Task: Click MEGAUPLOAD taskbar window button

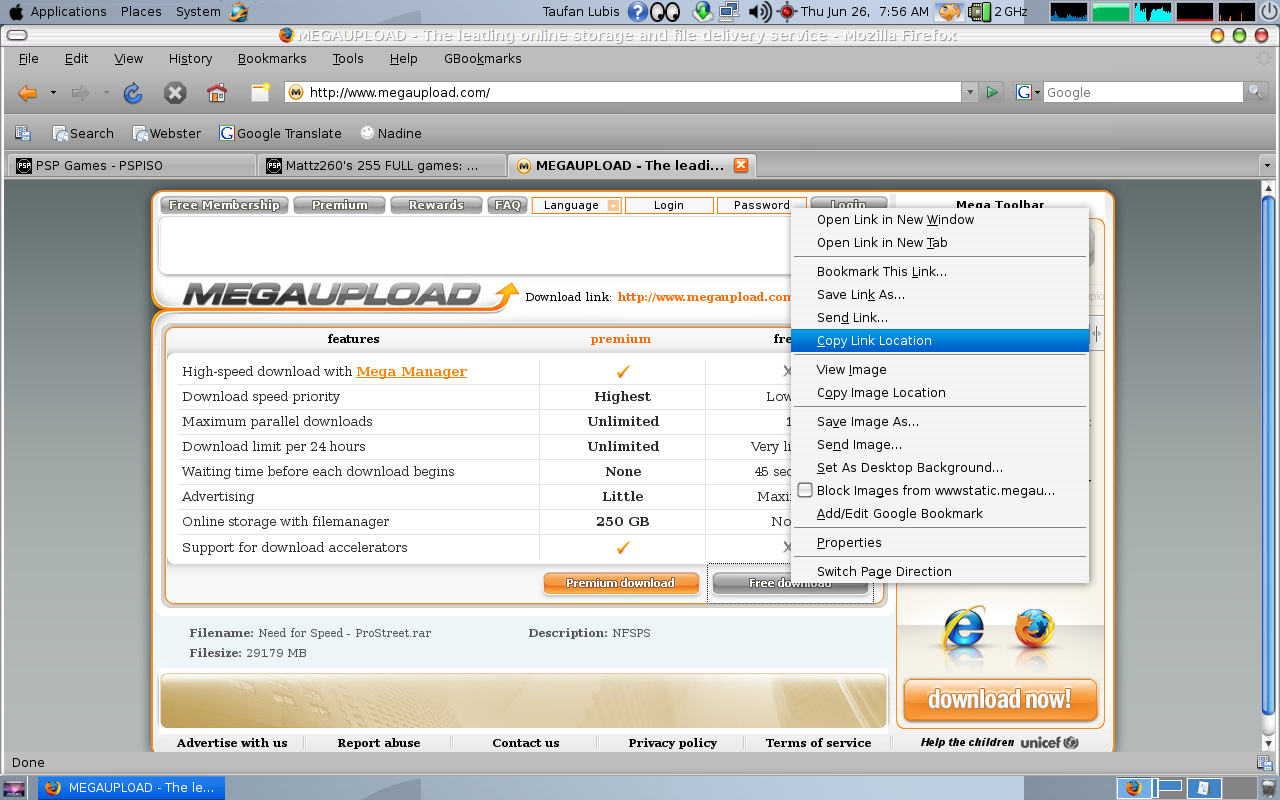Action: [132, 788]
